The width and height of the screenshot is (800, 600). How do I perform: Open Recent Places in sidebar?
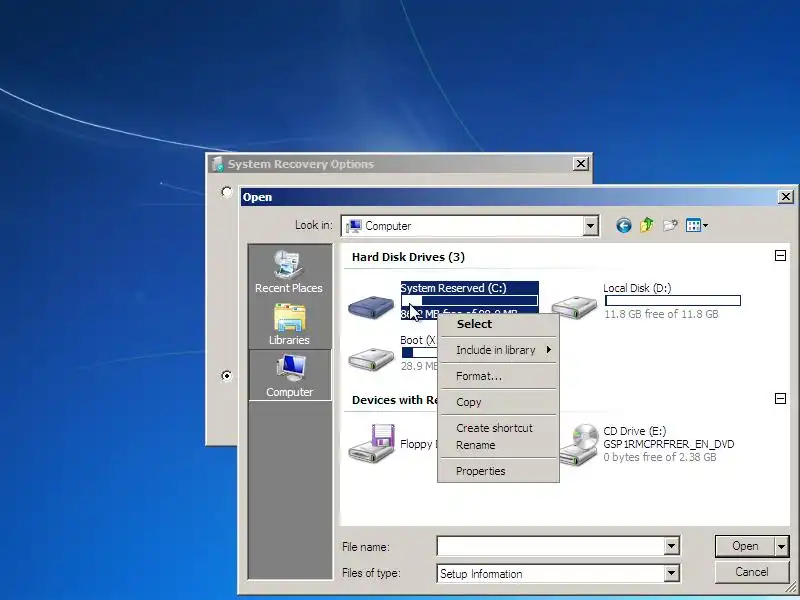point(289,272)
